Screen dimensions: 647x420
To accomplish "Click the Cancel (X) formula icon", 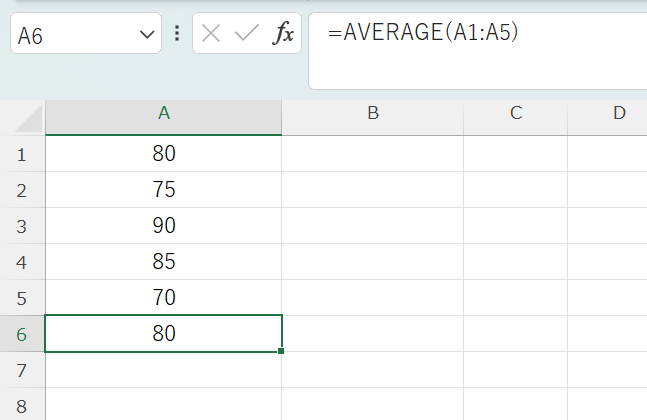I will click(x=211, y=34).
